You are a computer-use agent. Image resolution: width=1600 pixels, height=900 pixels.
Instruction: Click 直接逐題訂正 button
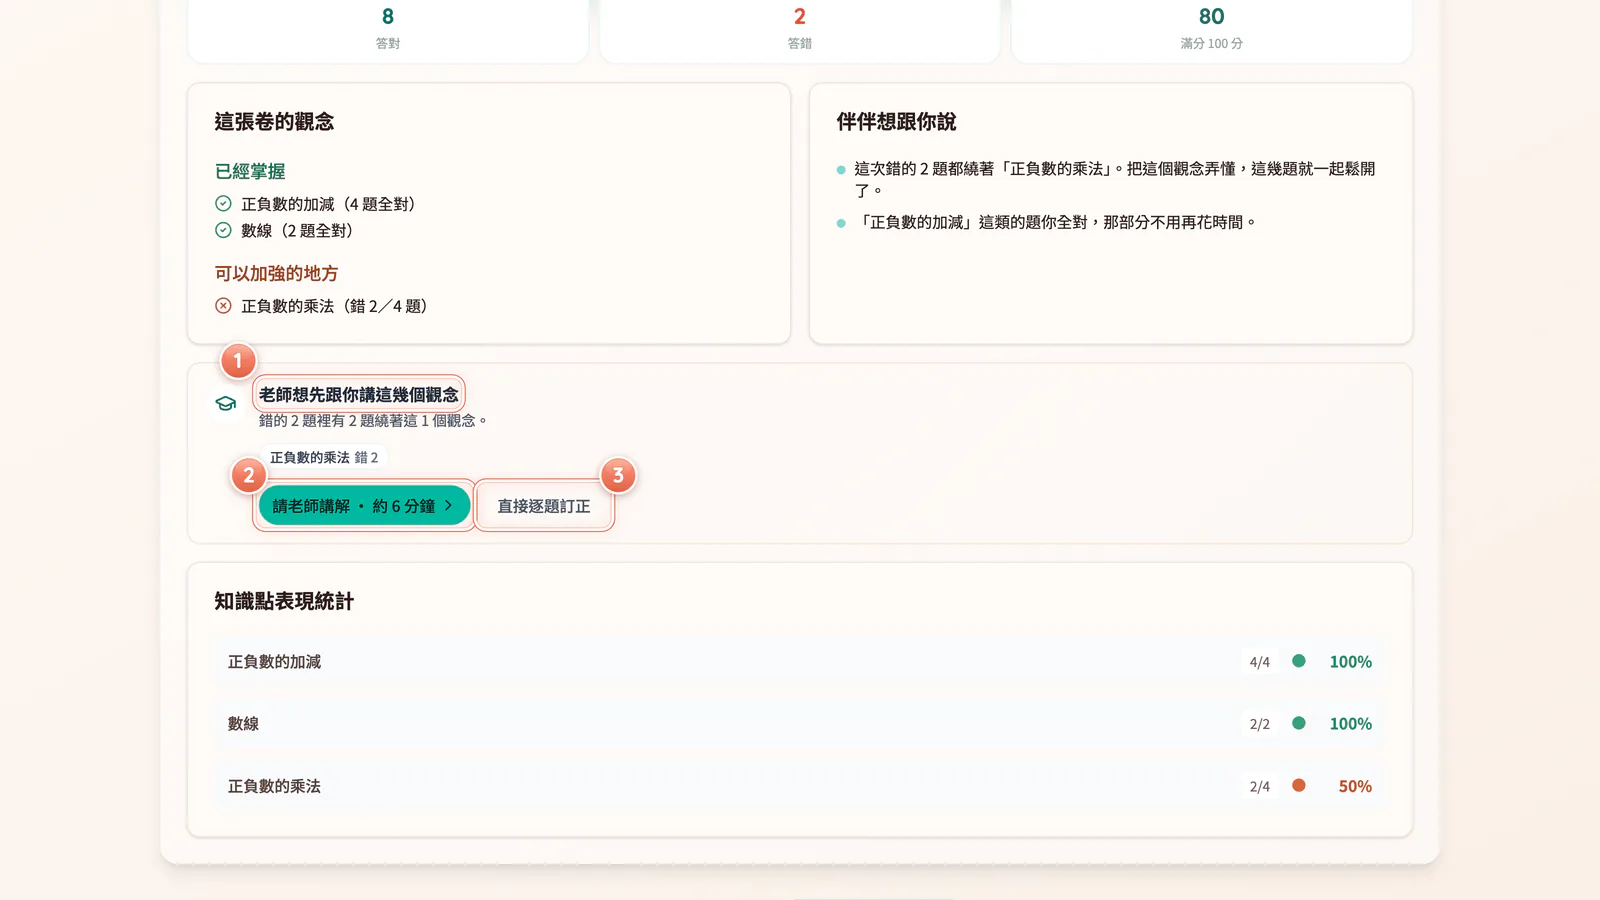click(544, 506)
